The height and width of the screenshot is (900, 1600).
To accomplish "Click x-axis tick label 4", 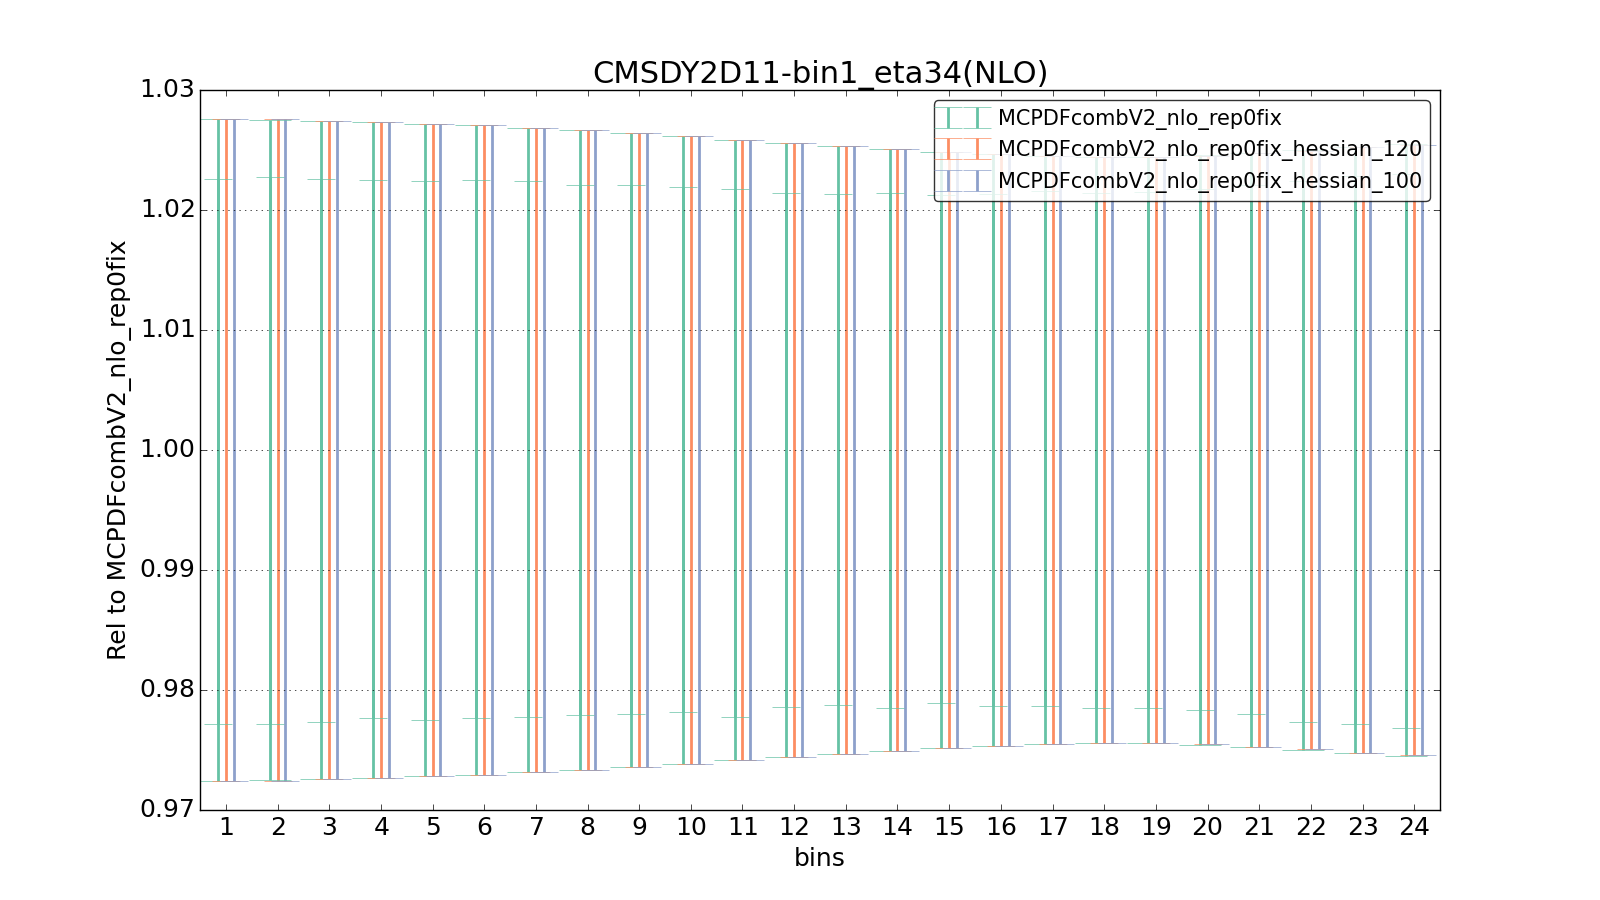I will 382,827.
